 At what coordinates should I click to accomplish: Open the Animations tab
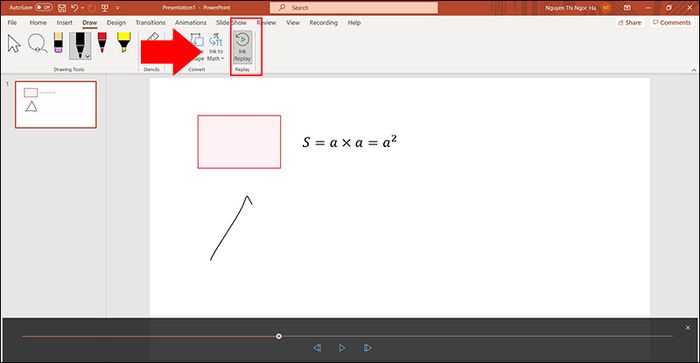pos(191,22)
